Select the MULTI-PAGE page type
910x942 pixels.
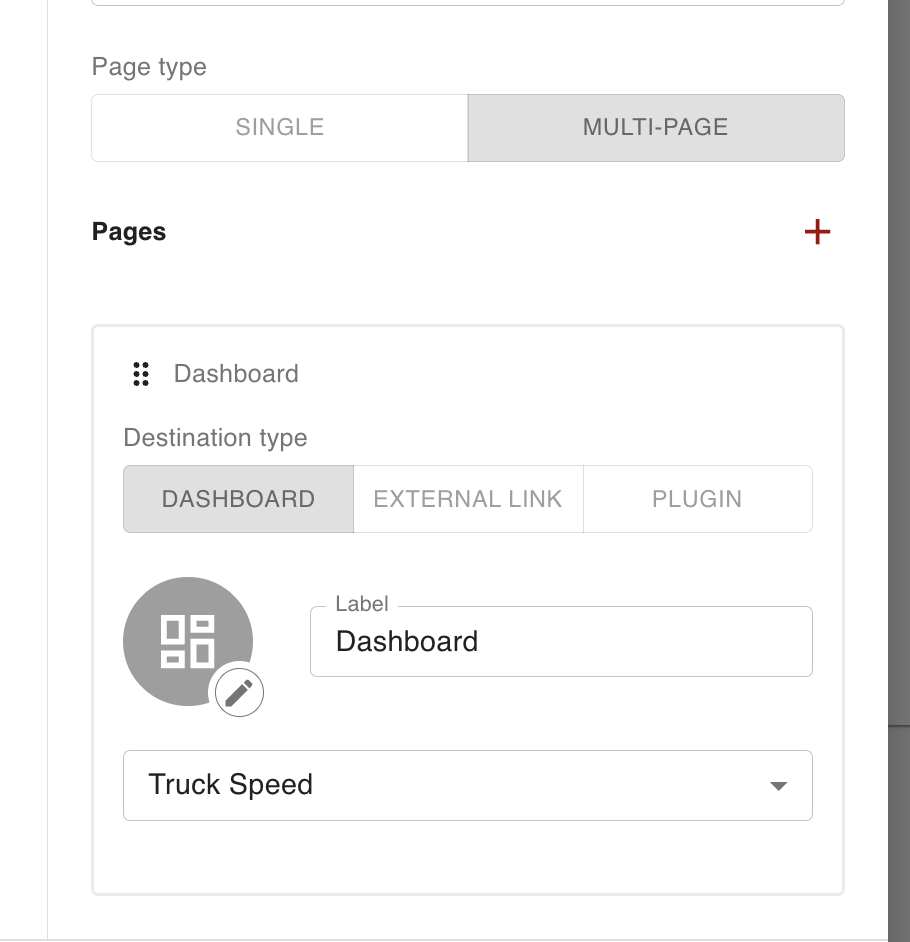point(655,128)
